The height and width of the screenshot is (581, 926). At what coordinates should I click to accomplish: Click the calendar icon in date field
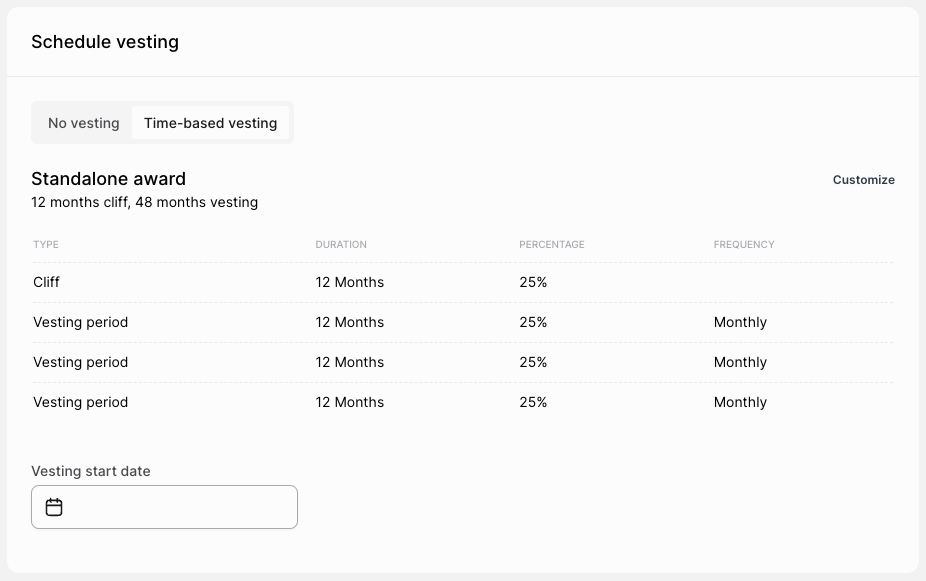(x=54, y=507)
